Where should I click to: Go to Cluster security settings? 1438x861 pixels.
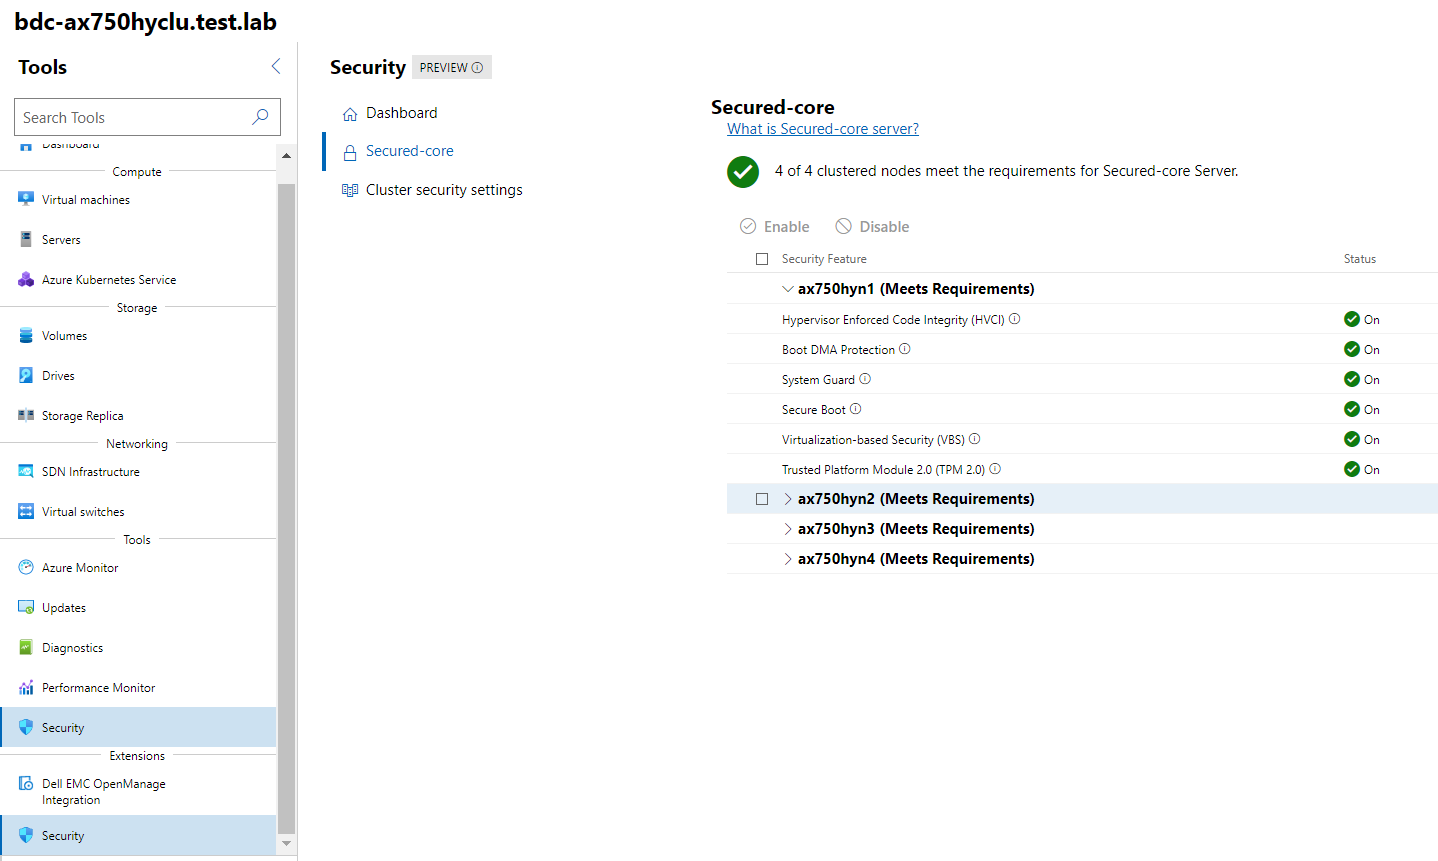[444, 190]
